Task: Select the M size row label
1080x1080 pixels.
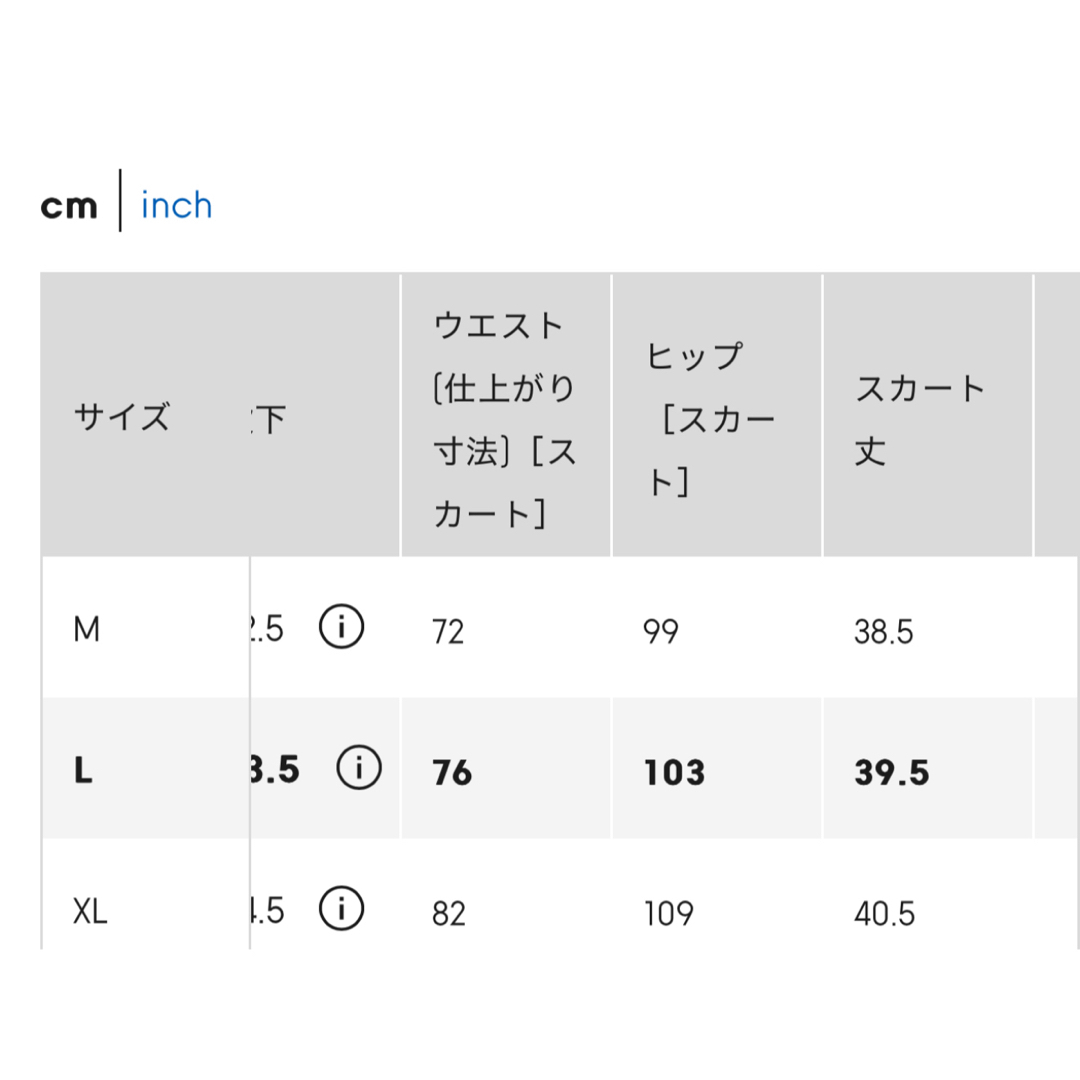Action: (87, 629)
